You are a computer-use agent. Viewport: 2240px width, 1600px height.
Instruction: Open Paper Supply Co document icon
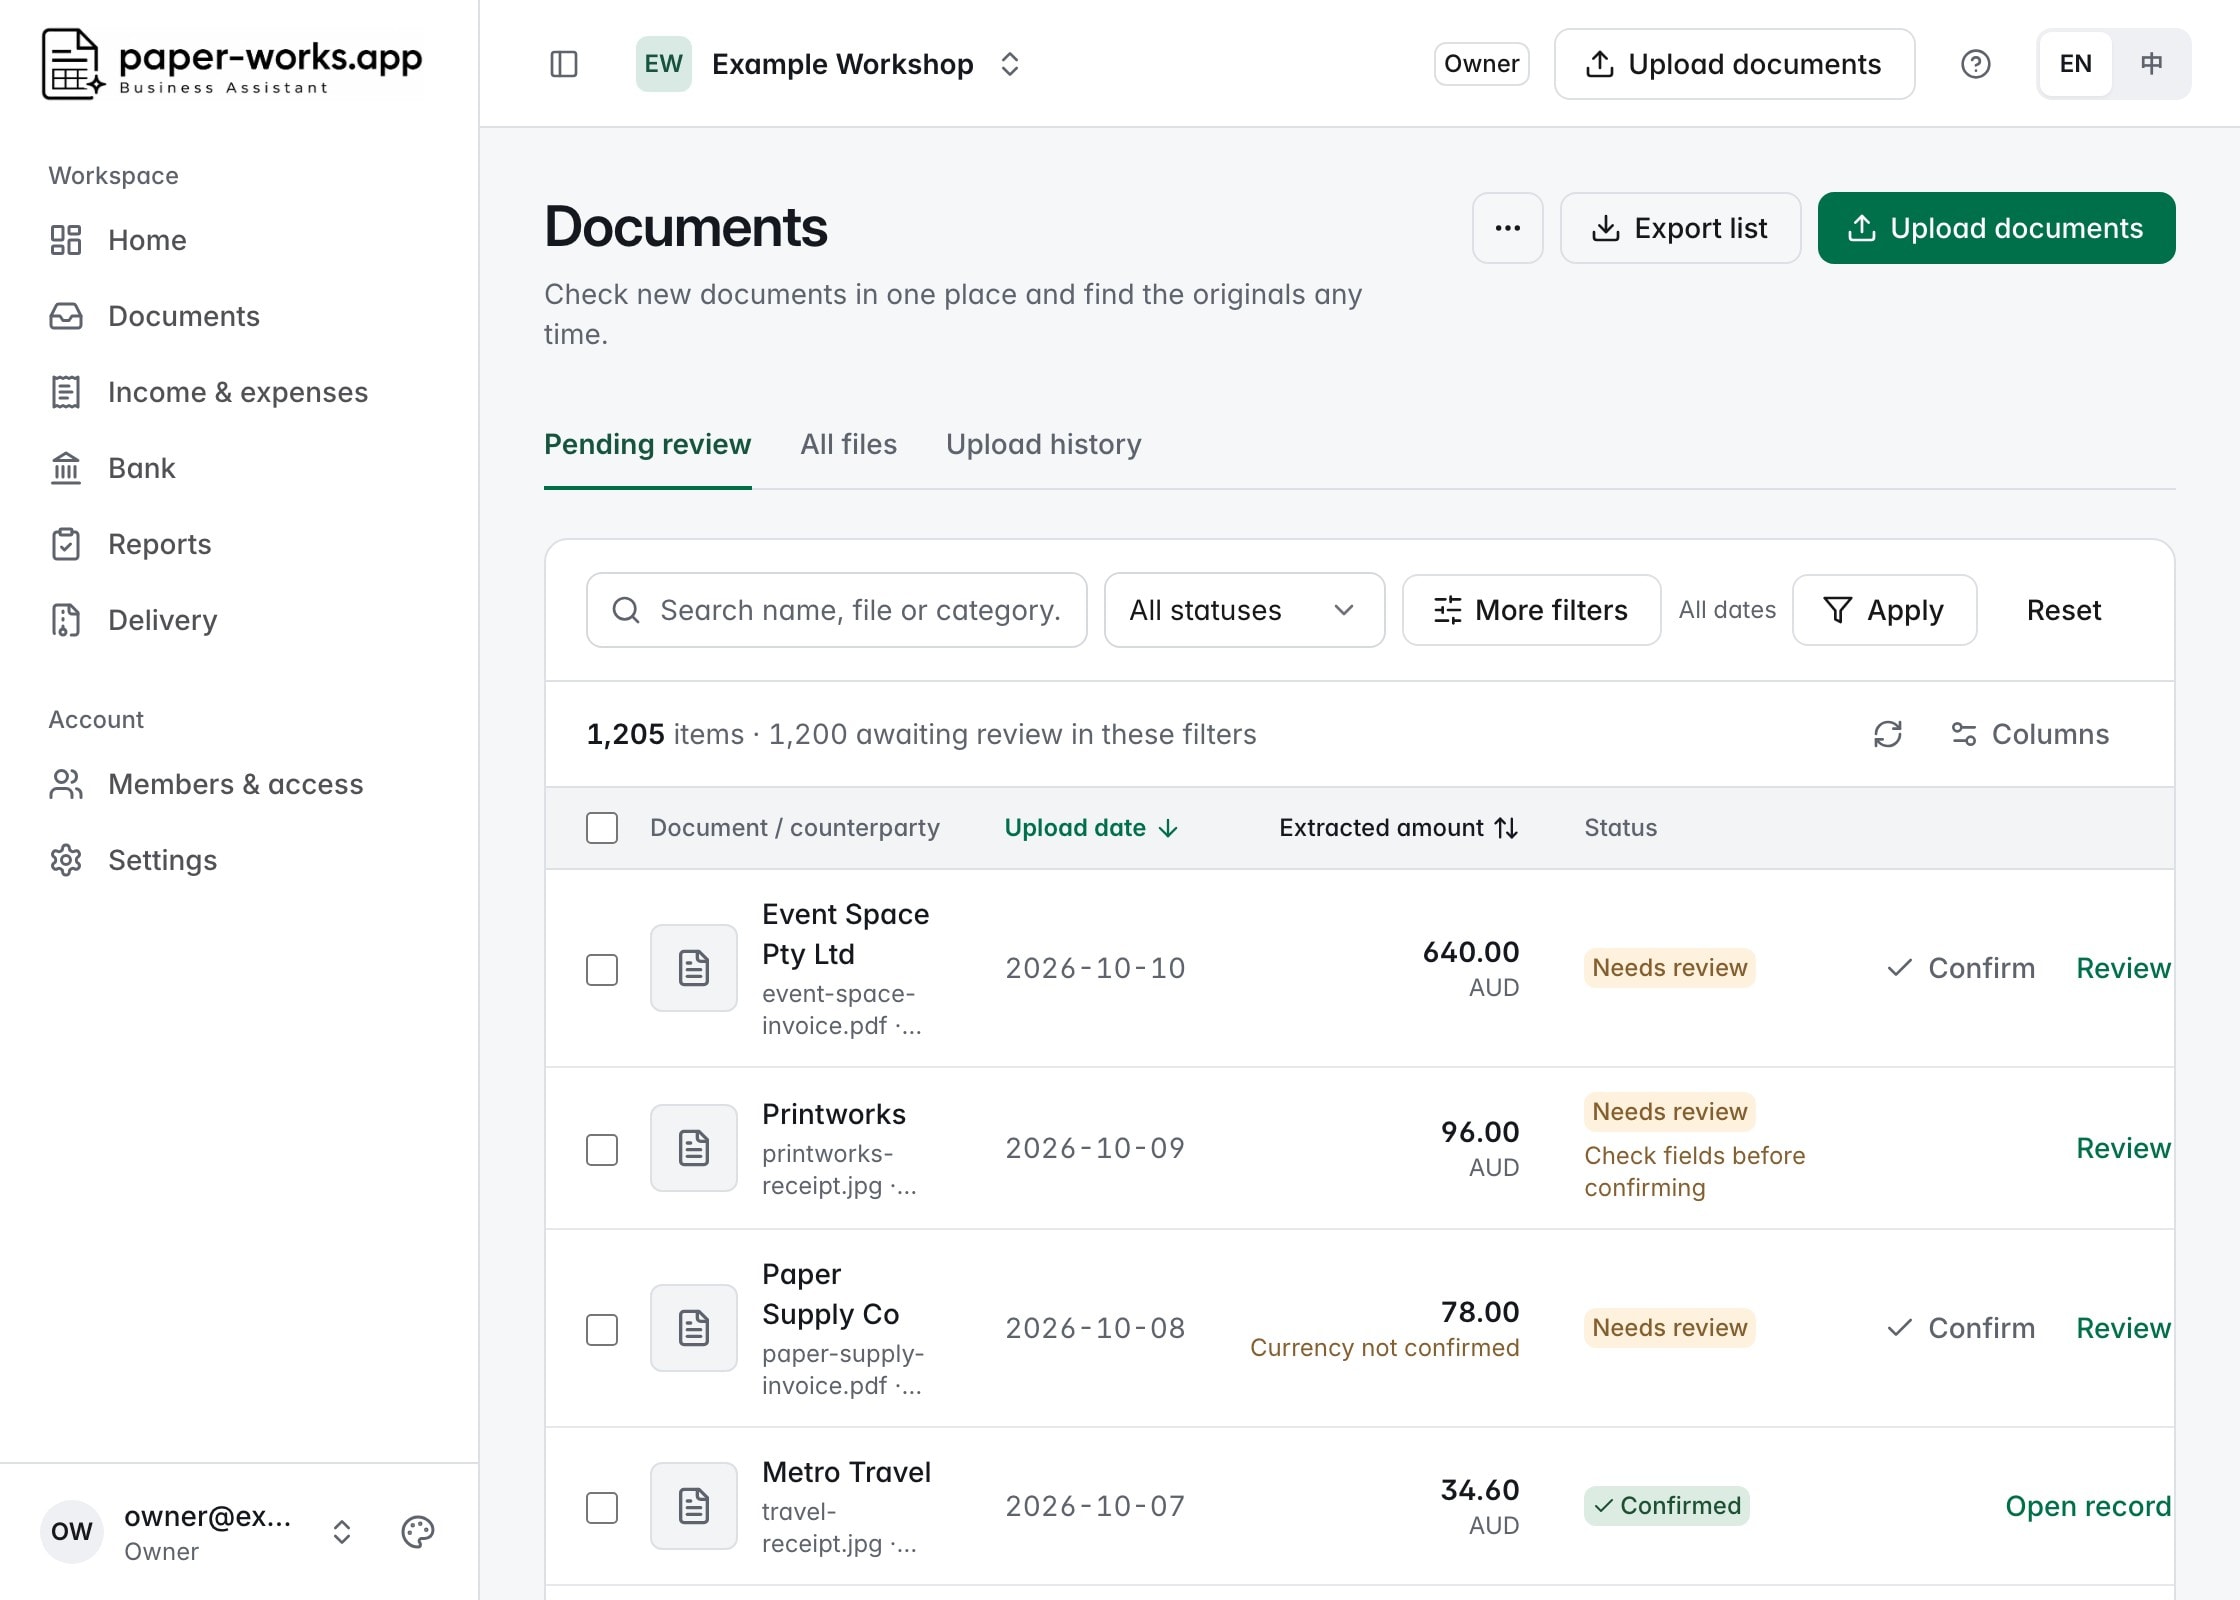click(694, 1328)
